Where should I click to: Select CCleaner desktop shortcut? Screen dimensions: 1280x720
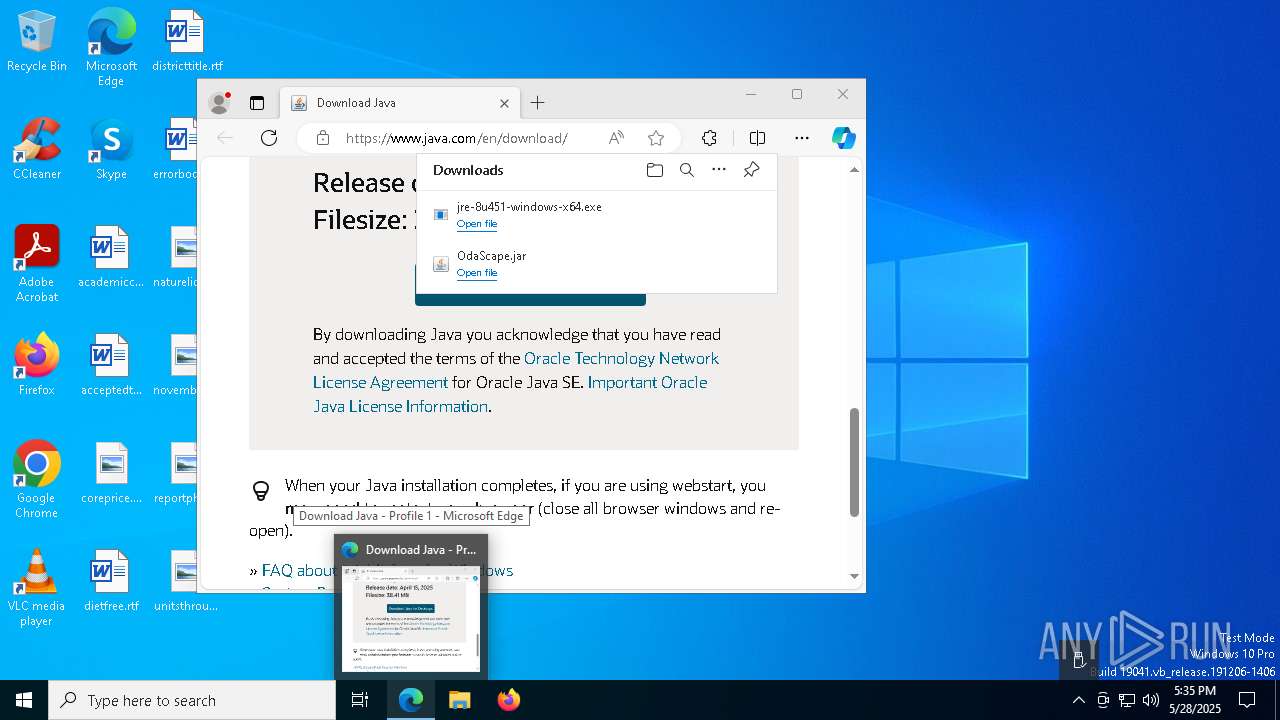pyautogui.click(x=37, y=150)
